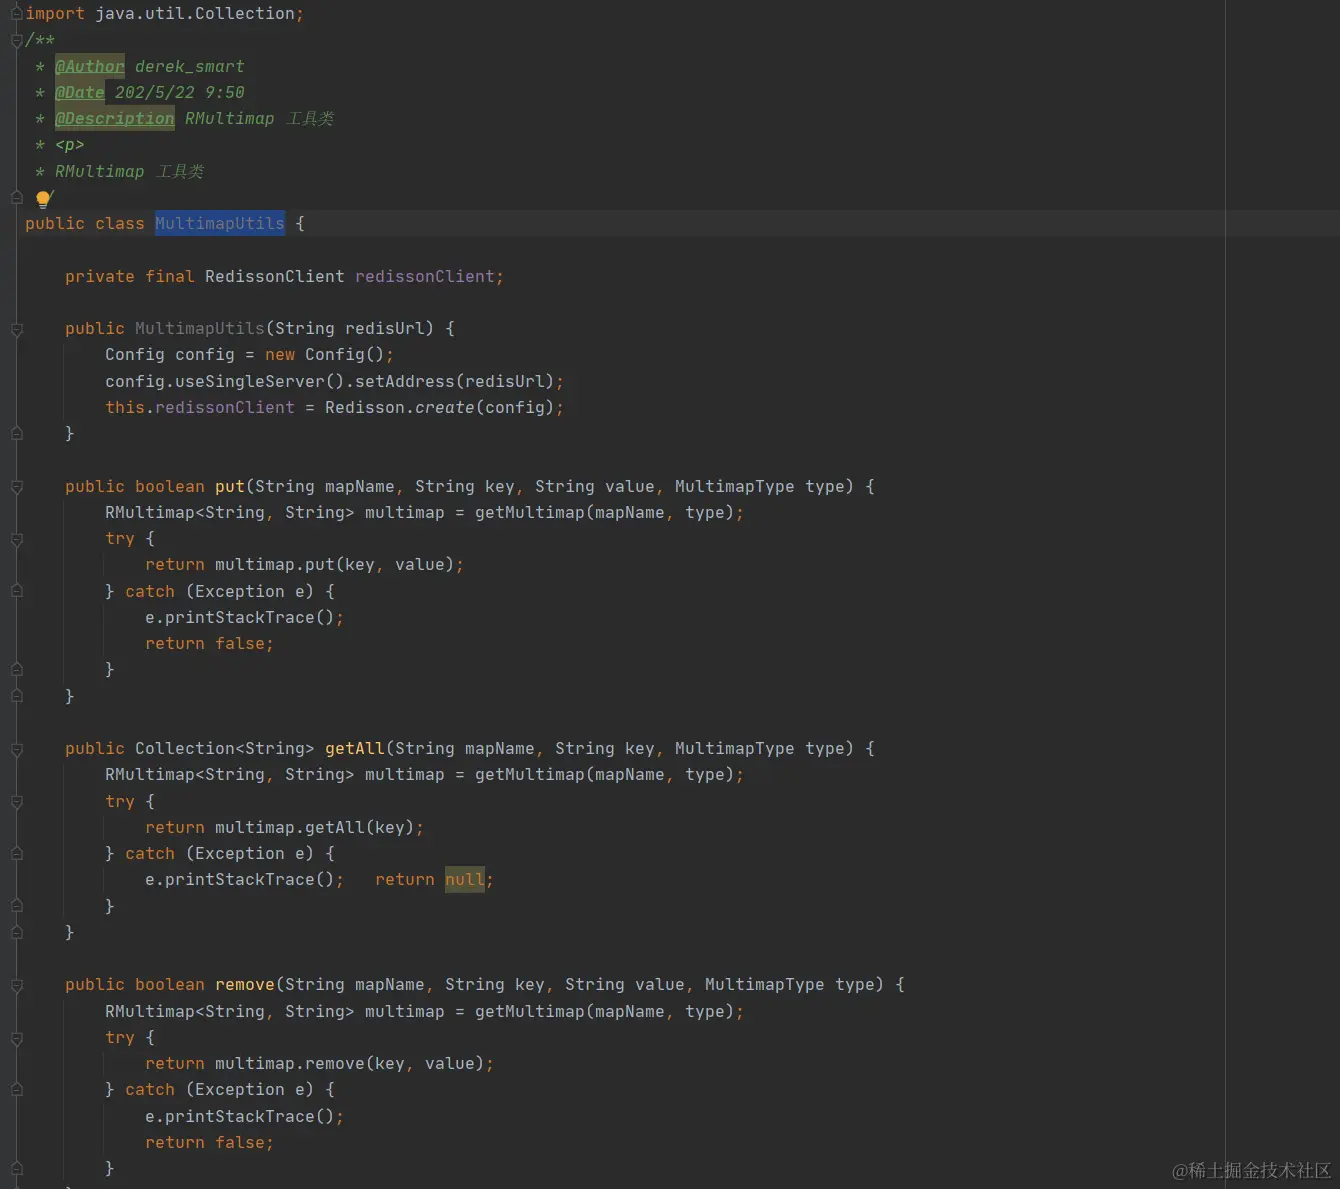Click the author name derek_smart

tap(190, 66)
